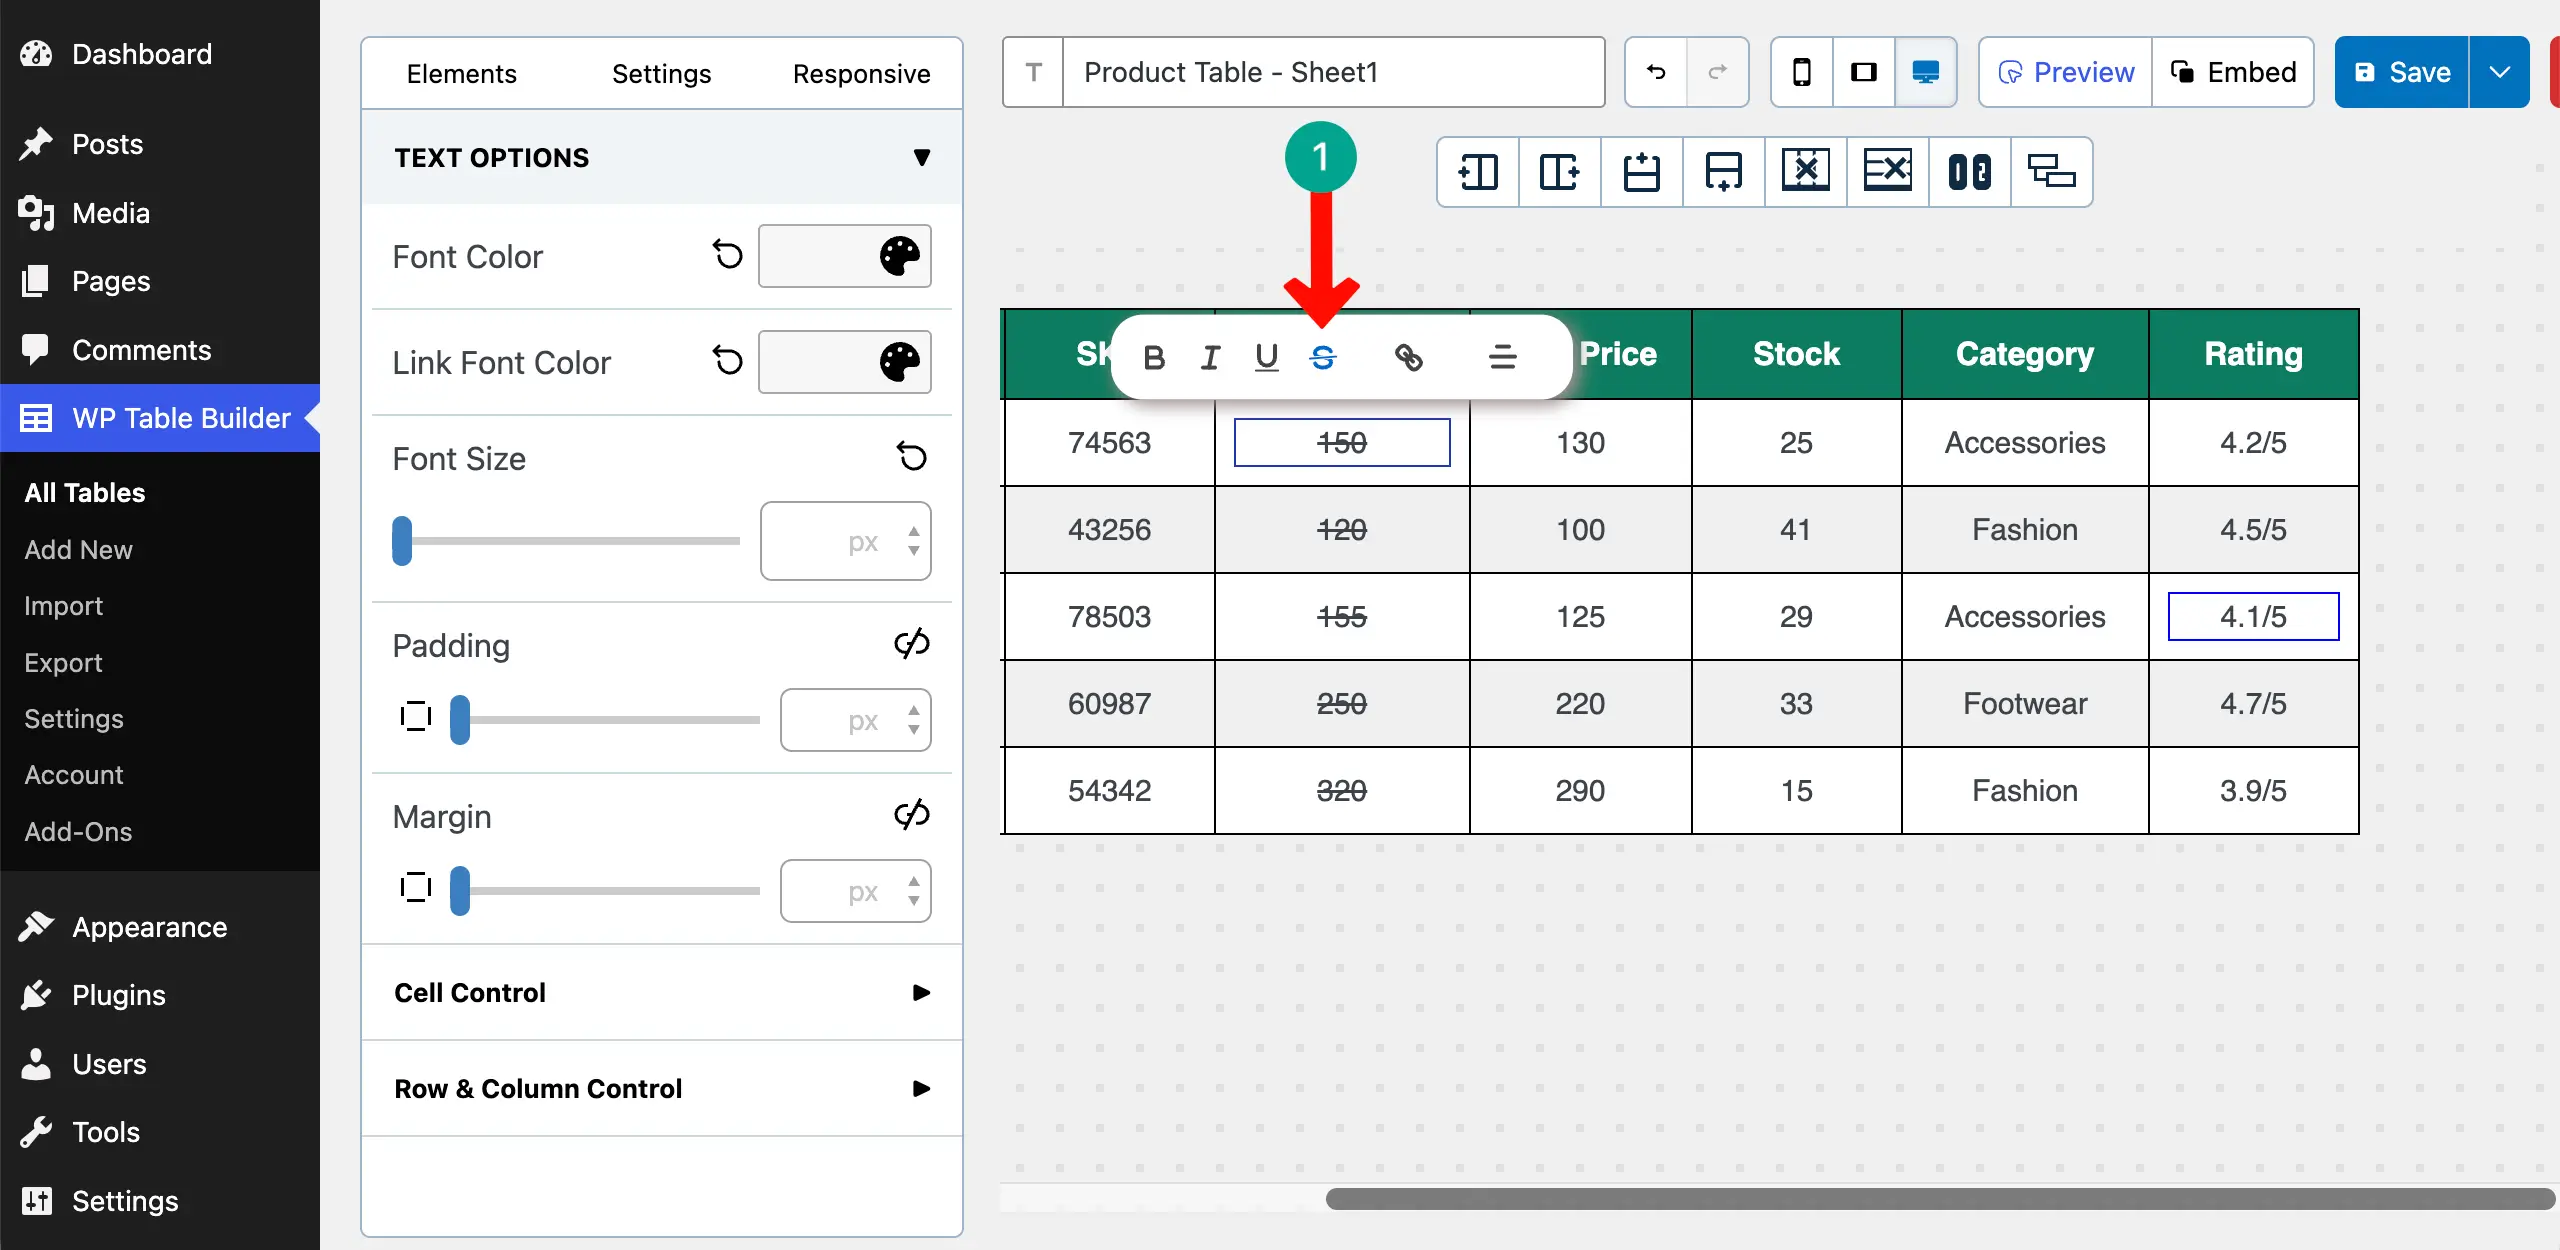The image size is (2560, 1250).
Task: Open the Save dropdown arrow
Action: pos(2499,72)
